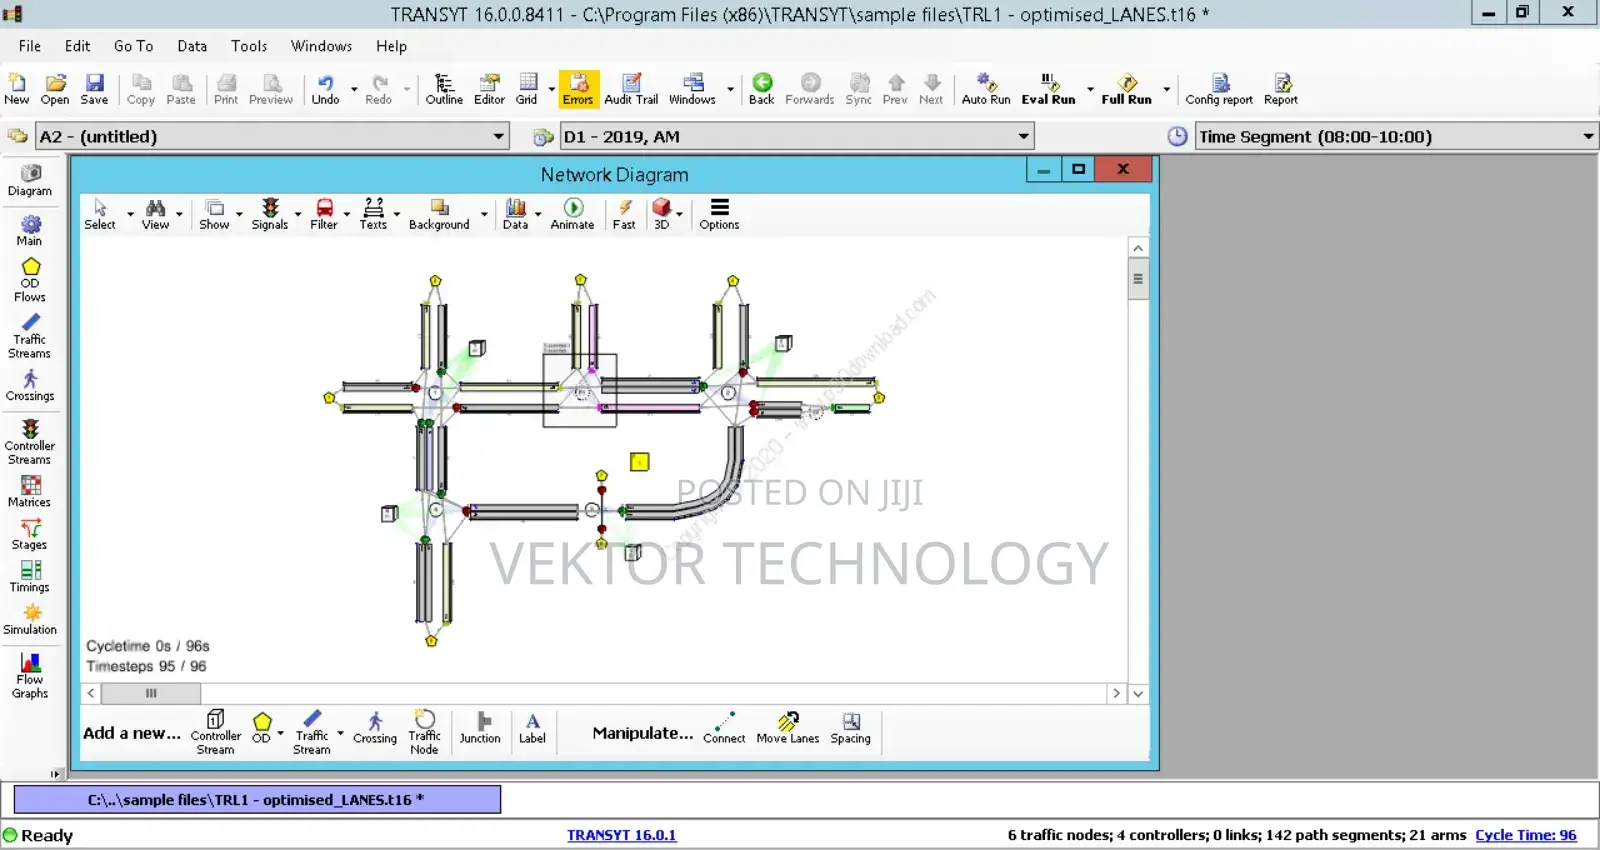Viewport: 1600px width, 850px height.
Task: Undo the last action
Action: (325, 89)
